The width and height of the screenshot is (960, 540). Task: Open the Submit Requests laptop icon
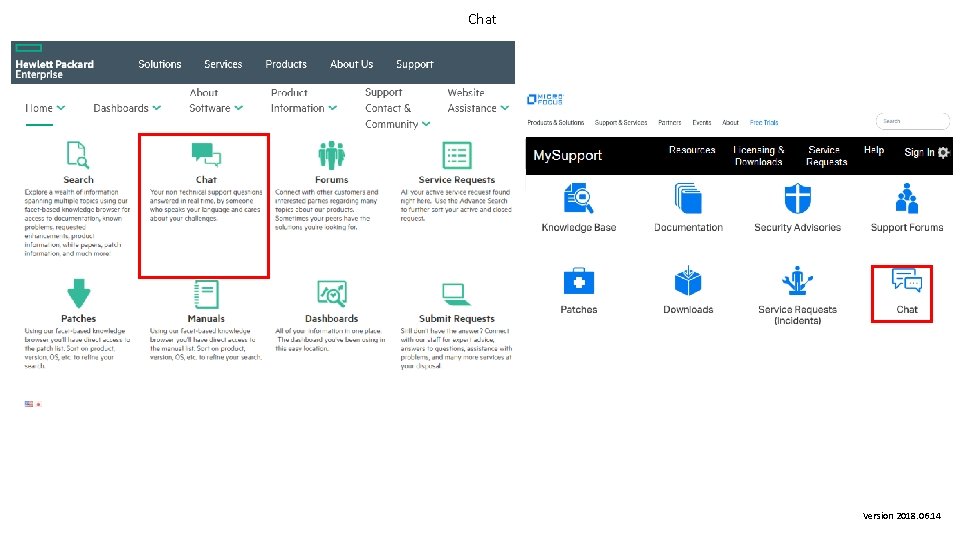[x=456, y=294]
